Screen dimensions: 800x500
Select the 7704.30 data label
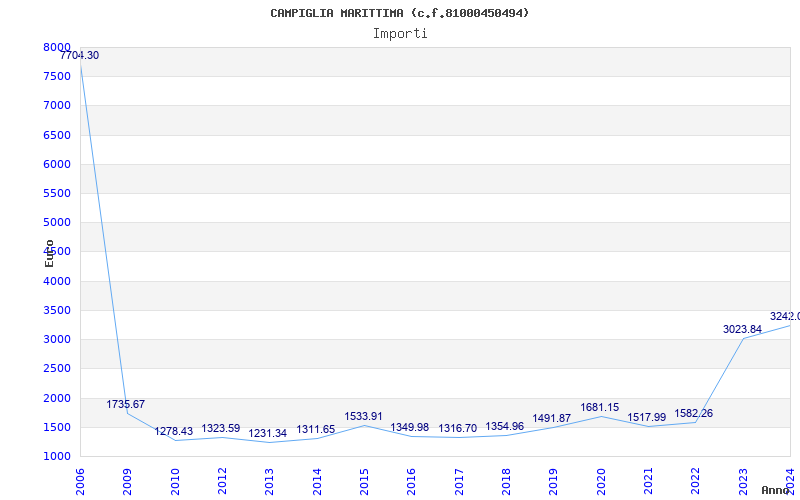(x=80, y=56)
